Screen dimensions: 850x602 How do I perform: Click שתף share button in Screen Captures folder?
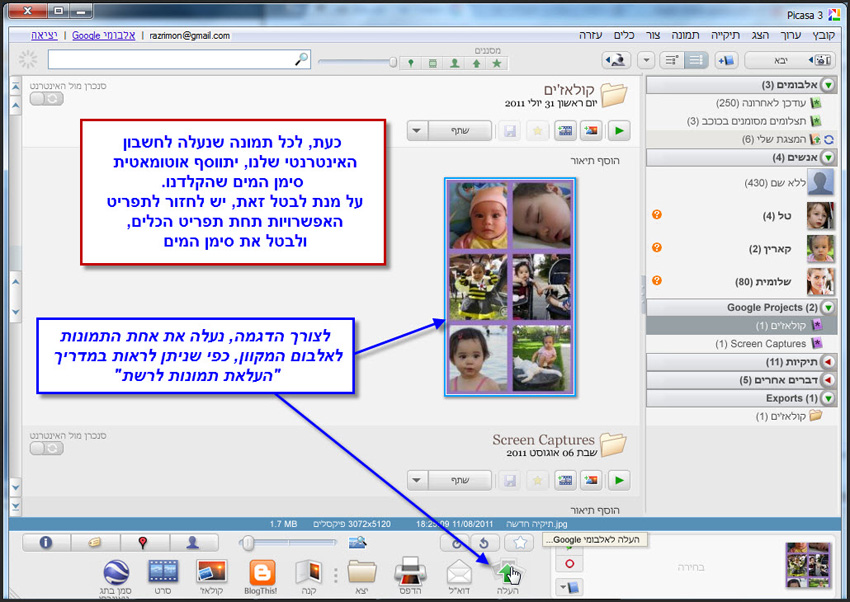click(x=460, y=480)
